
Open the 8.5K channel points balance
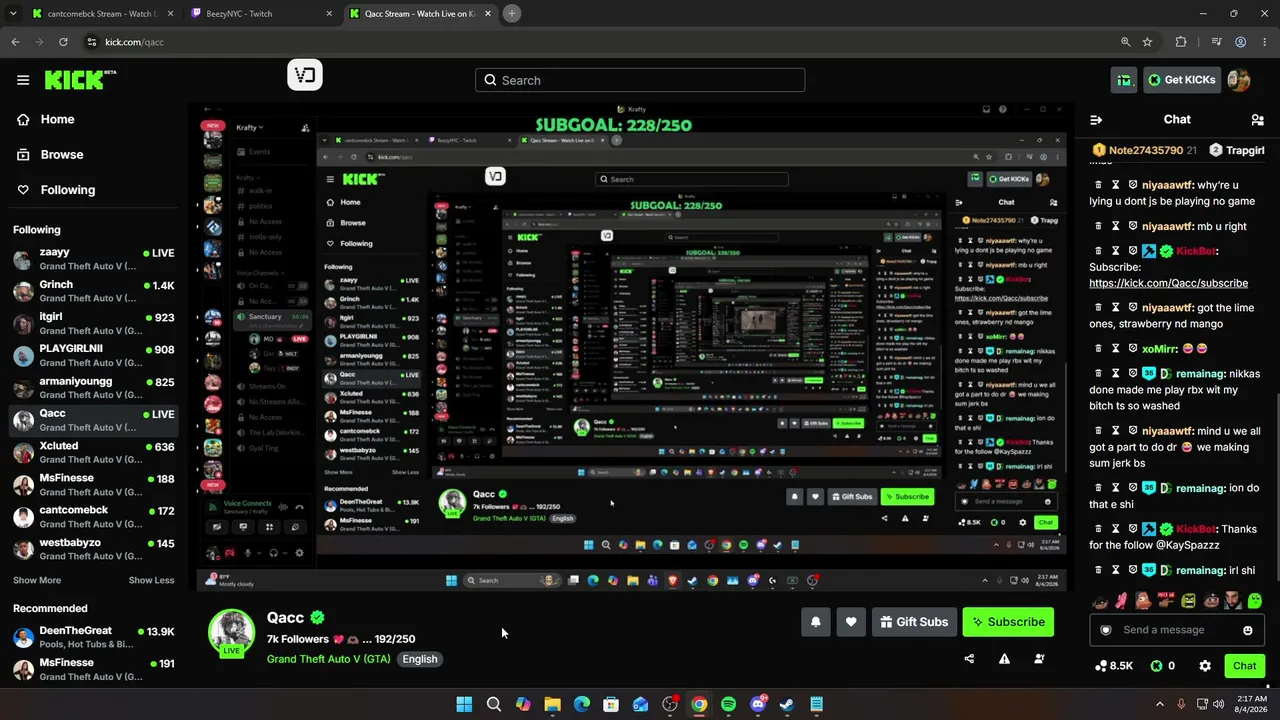tap(1114, 666)
